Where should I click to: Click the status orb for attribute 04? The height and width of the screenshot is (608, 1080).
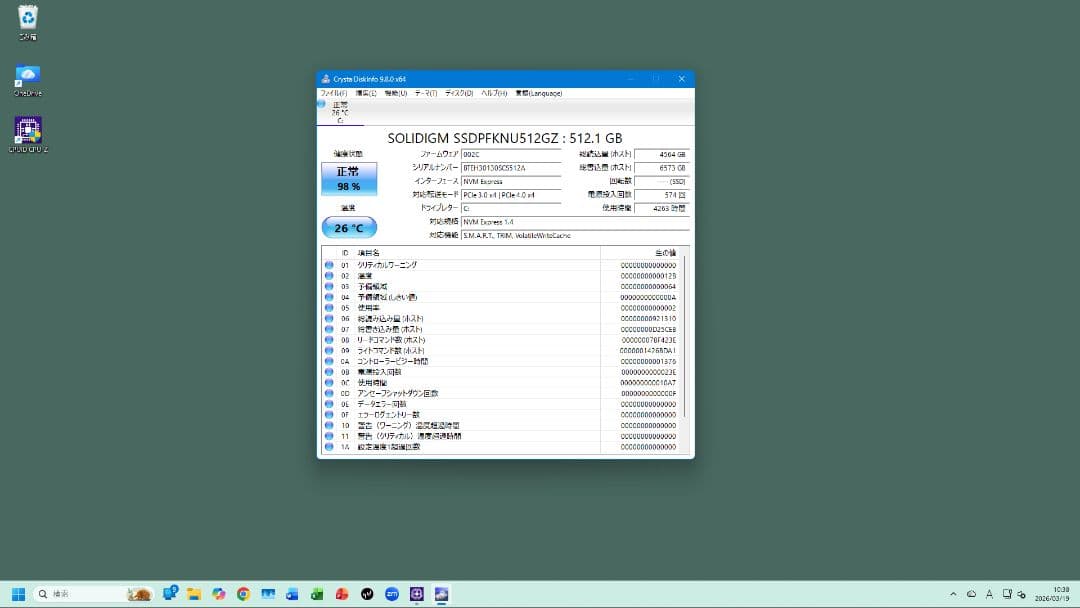(329, 297)
